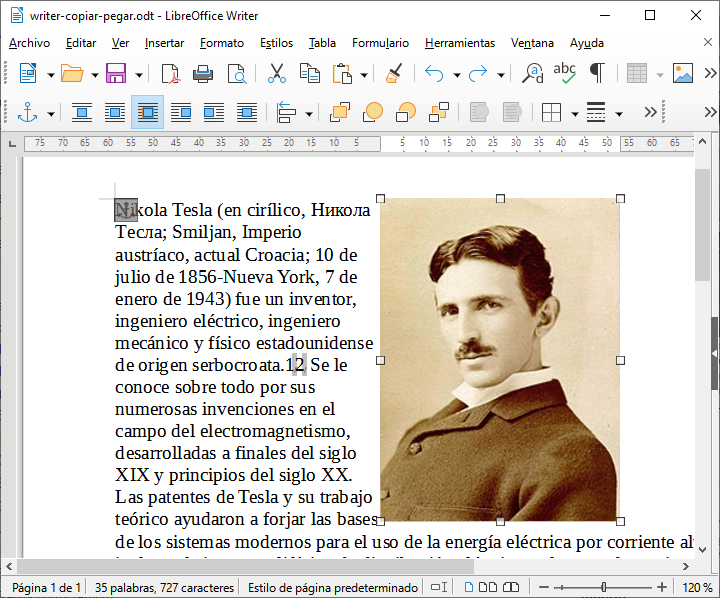The image size is (720, 598).
Task: Open Find and Replace
Action: tap(533, 73)
